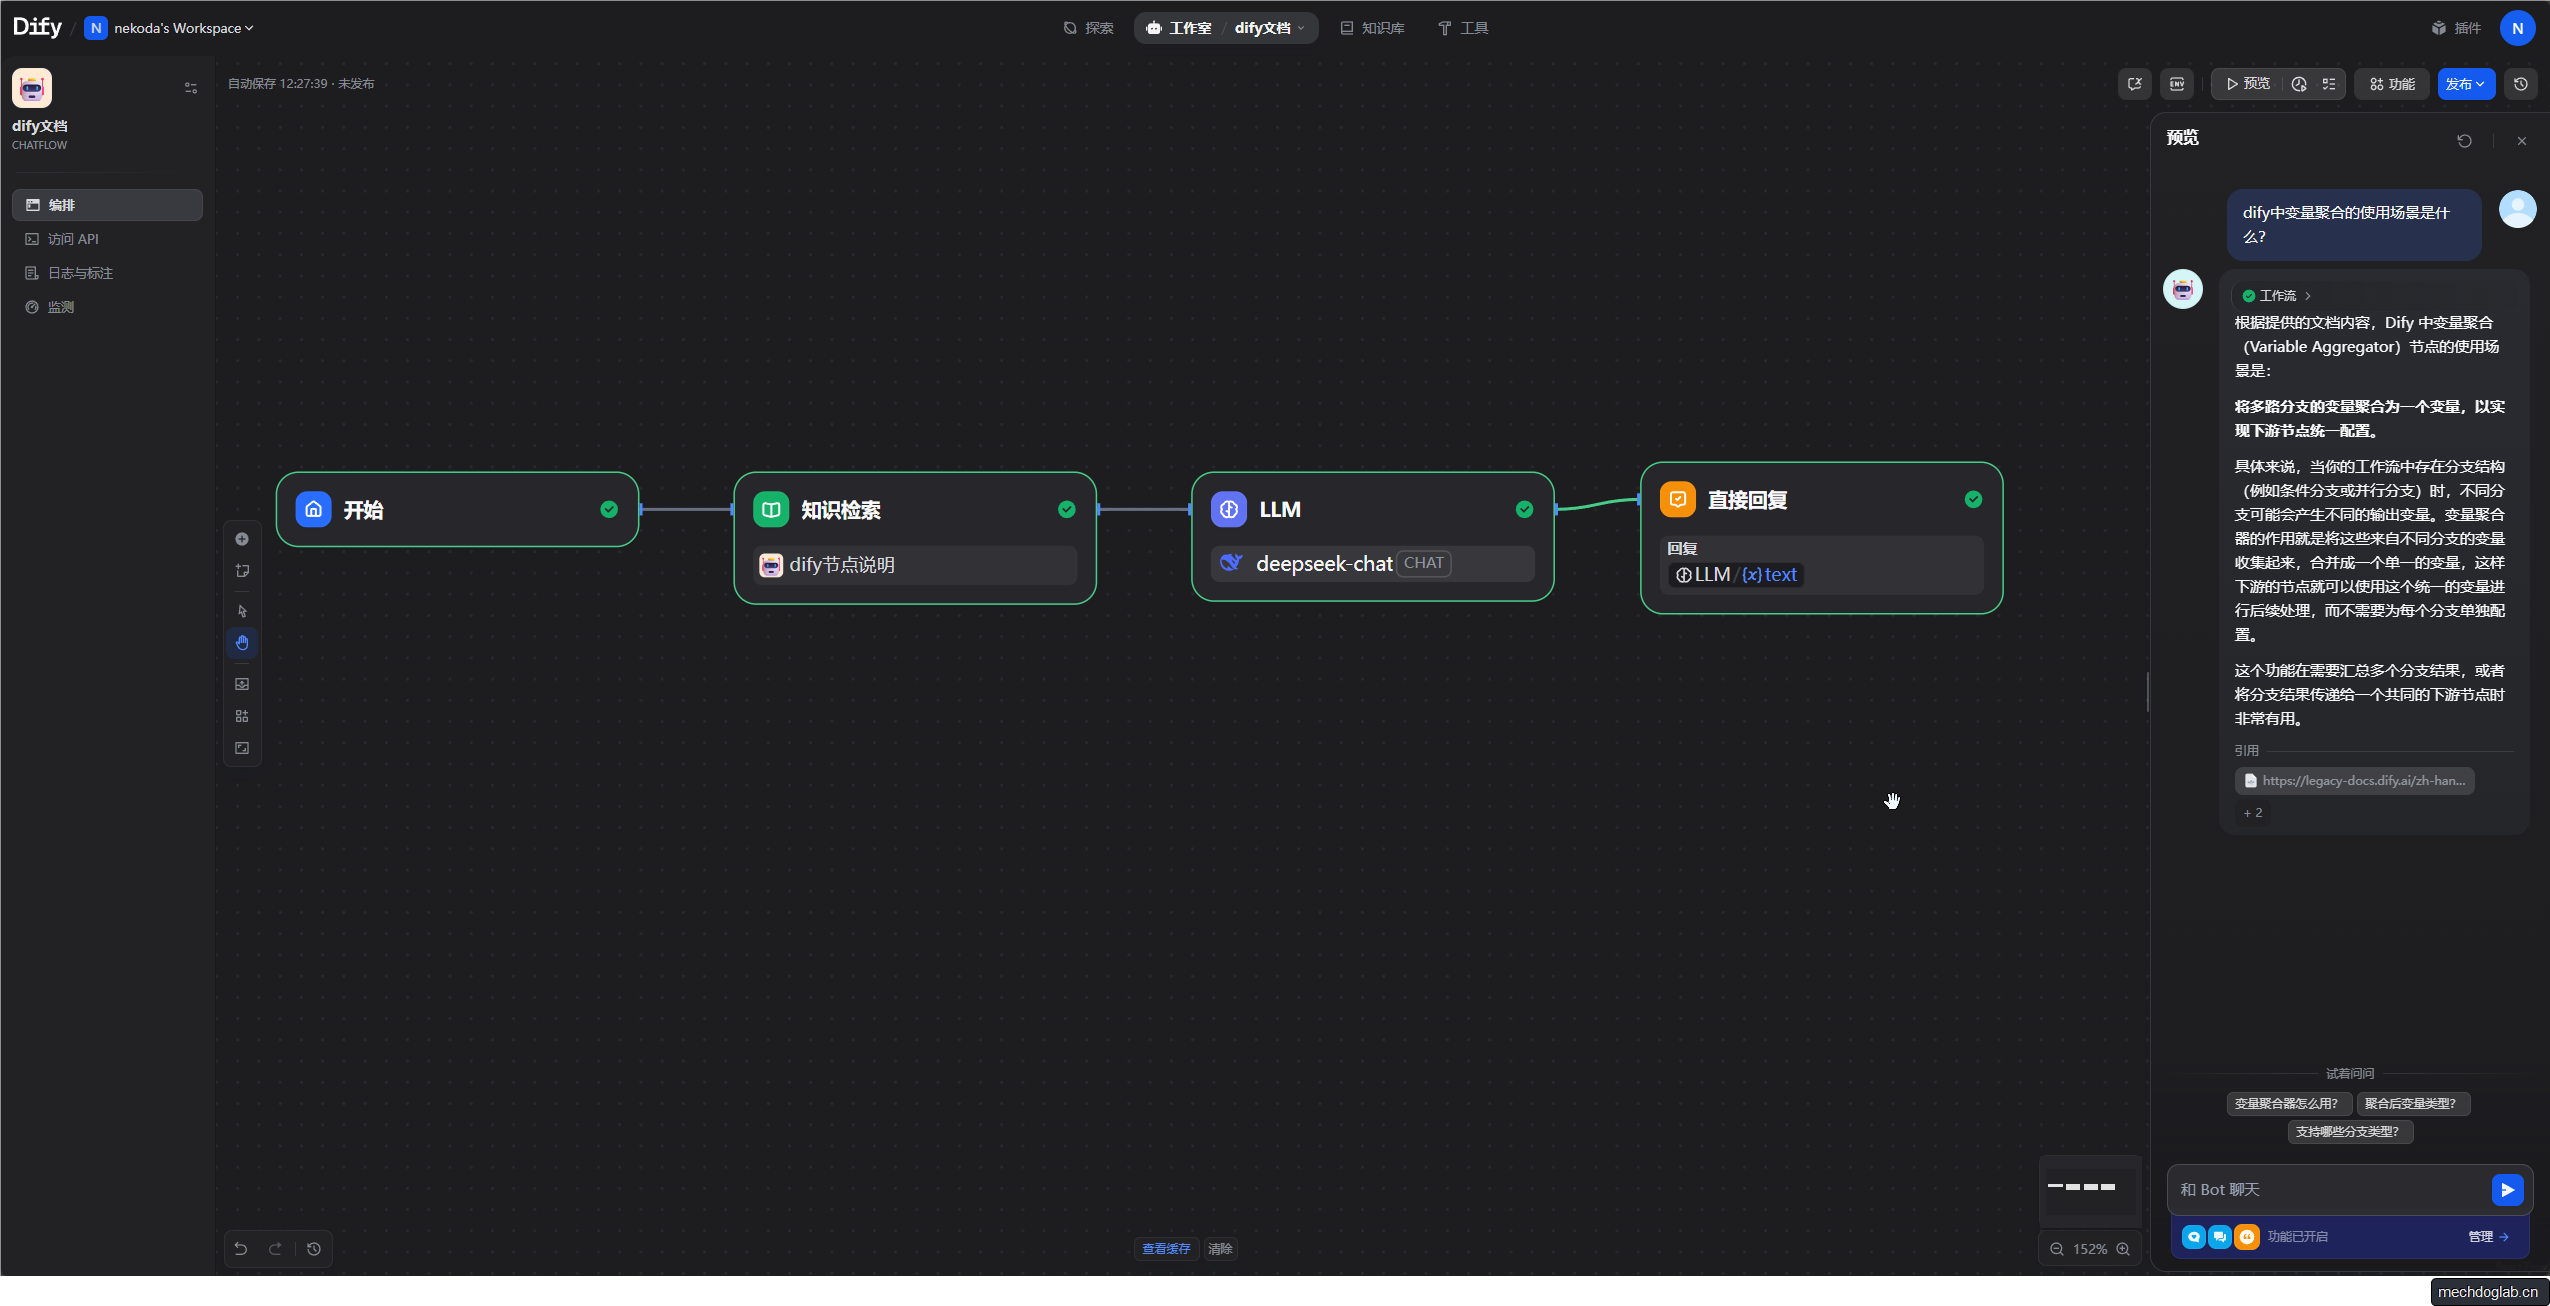The height and width of the screenshot is (1306, 2550).
Task: Open the run checklist icon
Action: (2329, 84)
